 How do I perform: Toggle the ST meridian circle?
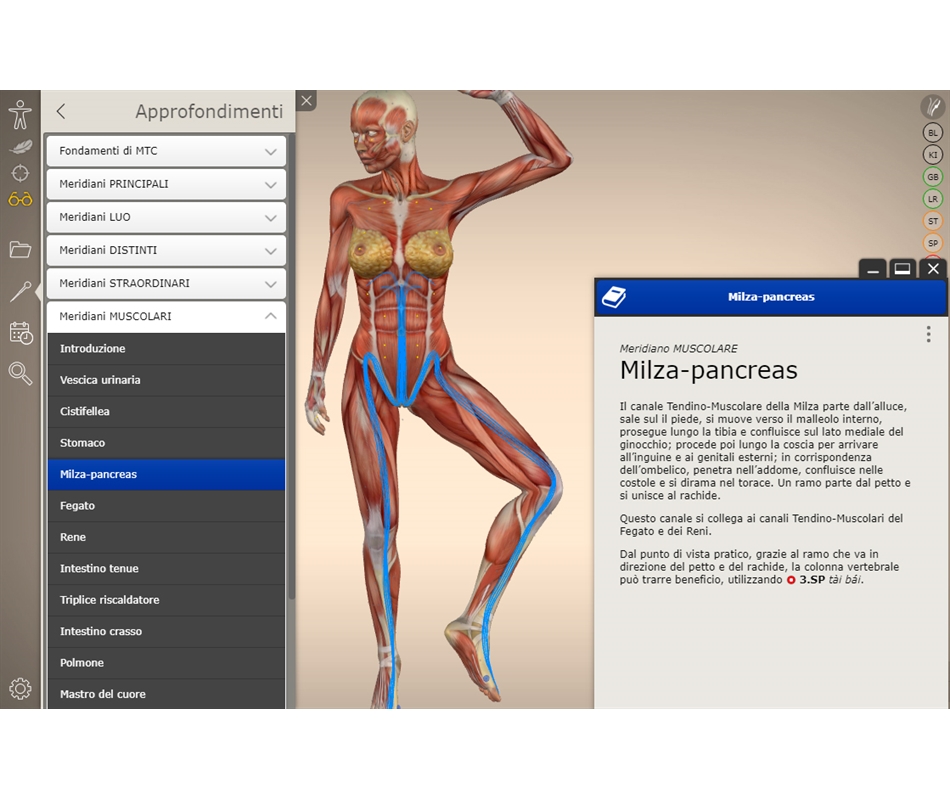932,221
